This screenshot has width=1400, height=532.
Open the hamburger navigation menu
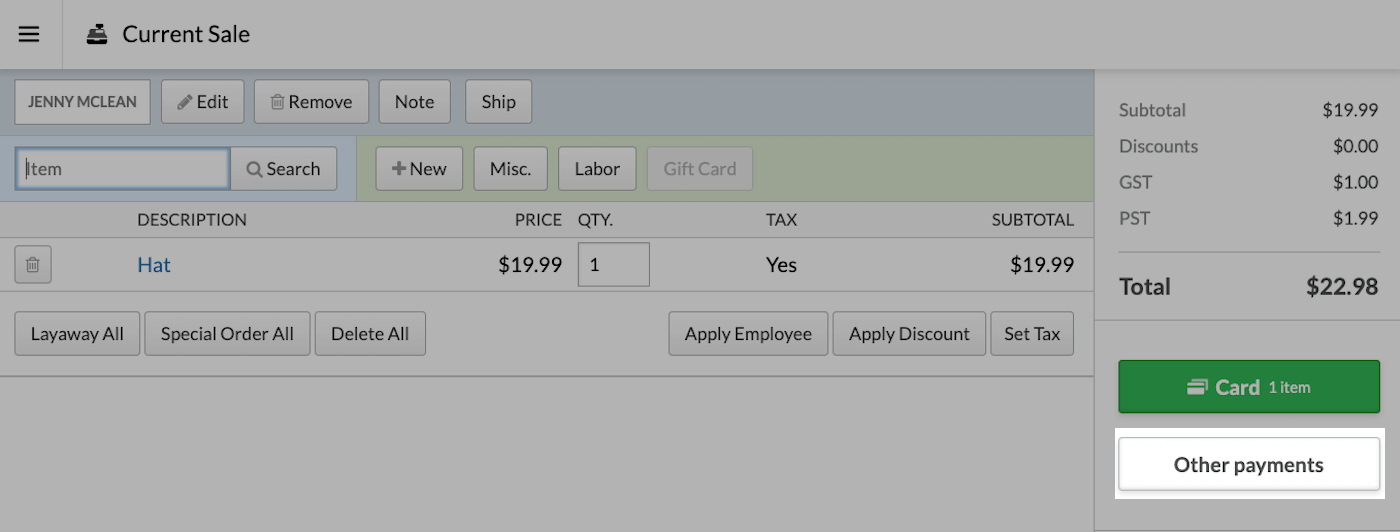[x=29, y=34]
